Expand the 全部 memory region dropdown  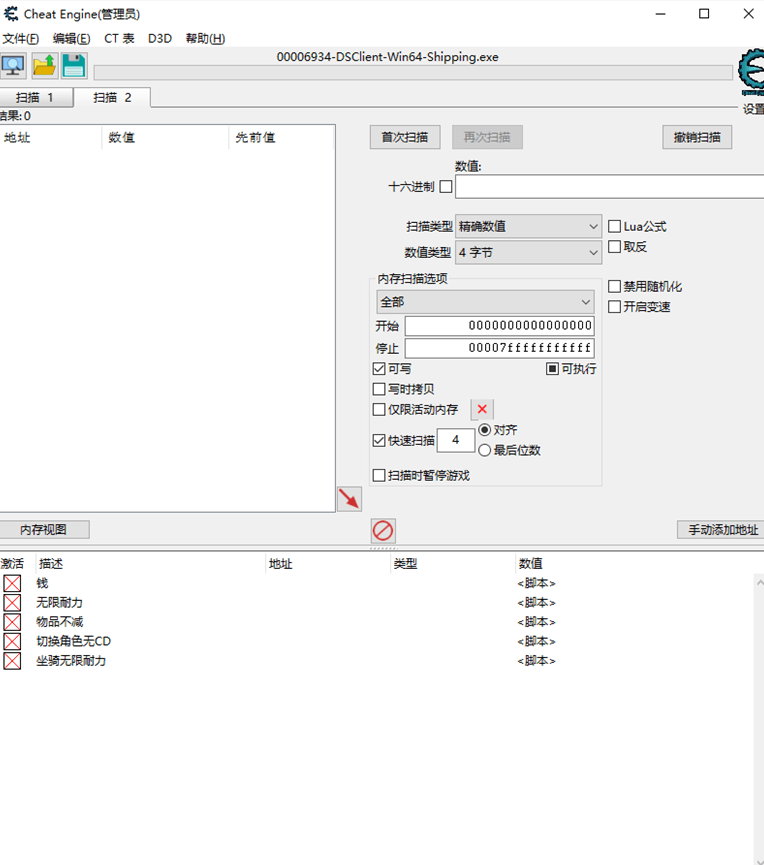[x=485, y=302]
